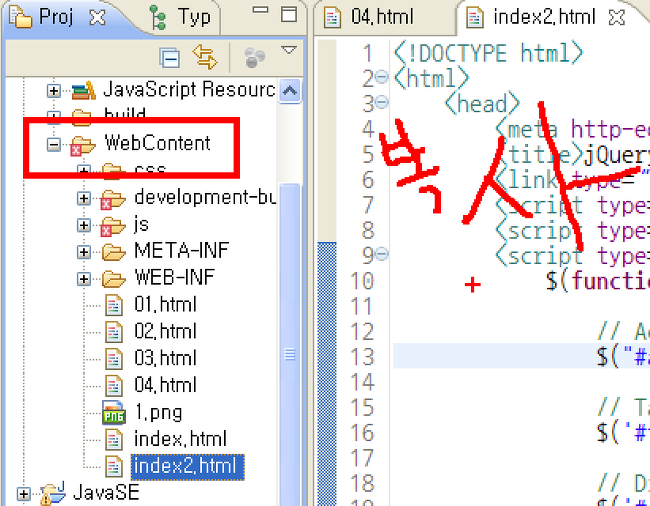Viewport: 650px width, 506px height.
Task: Click the 01.html file icon
Action: [114, 305]
